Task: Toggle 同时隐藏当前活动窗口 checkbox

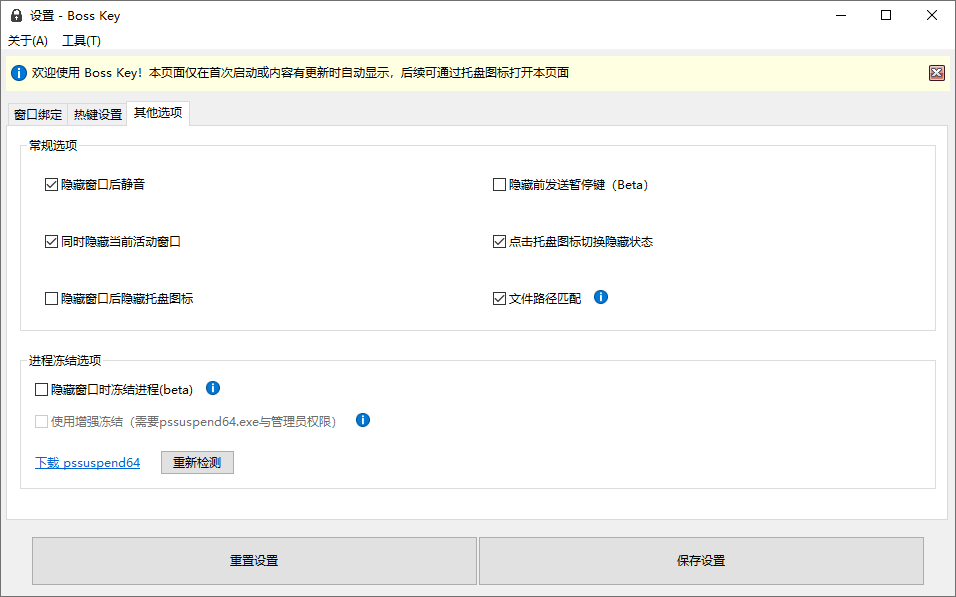Action: [51, 242]
